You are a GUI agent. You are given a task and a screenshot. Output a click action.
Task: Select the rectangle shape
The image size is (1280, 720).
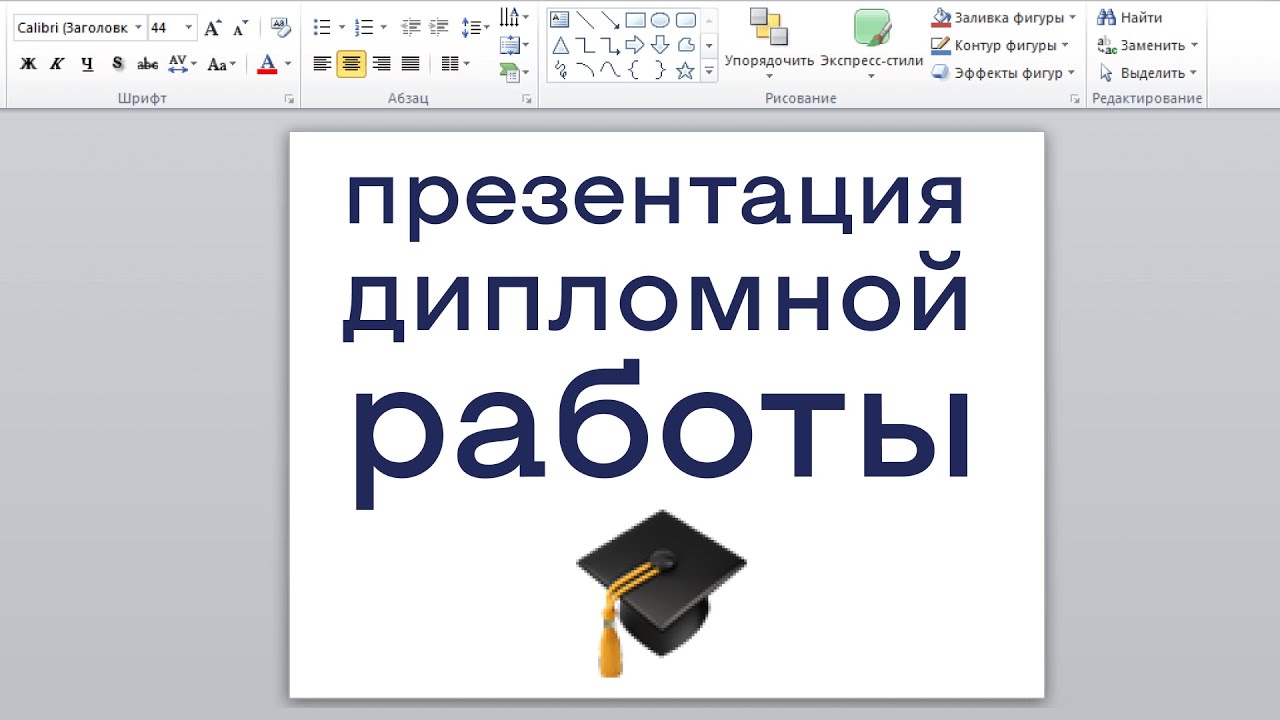(635, 19)
